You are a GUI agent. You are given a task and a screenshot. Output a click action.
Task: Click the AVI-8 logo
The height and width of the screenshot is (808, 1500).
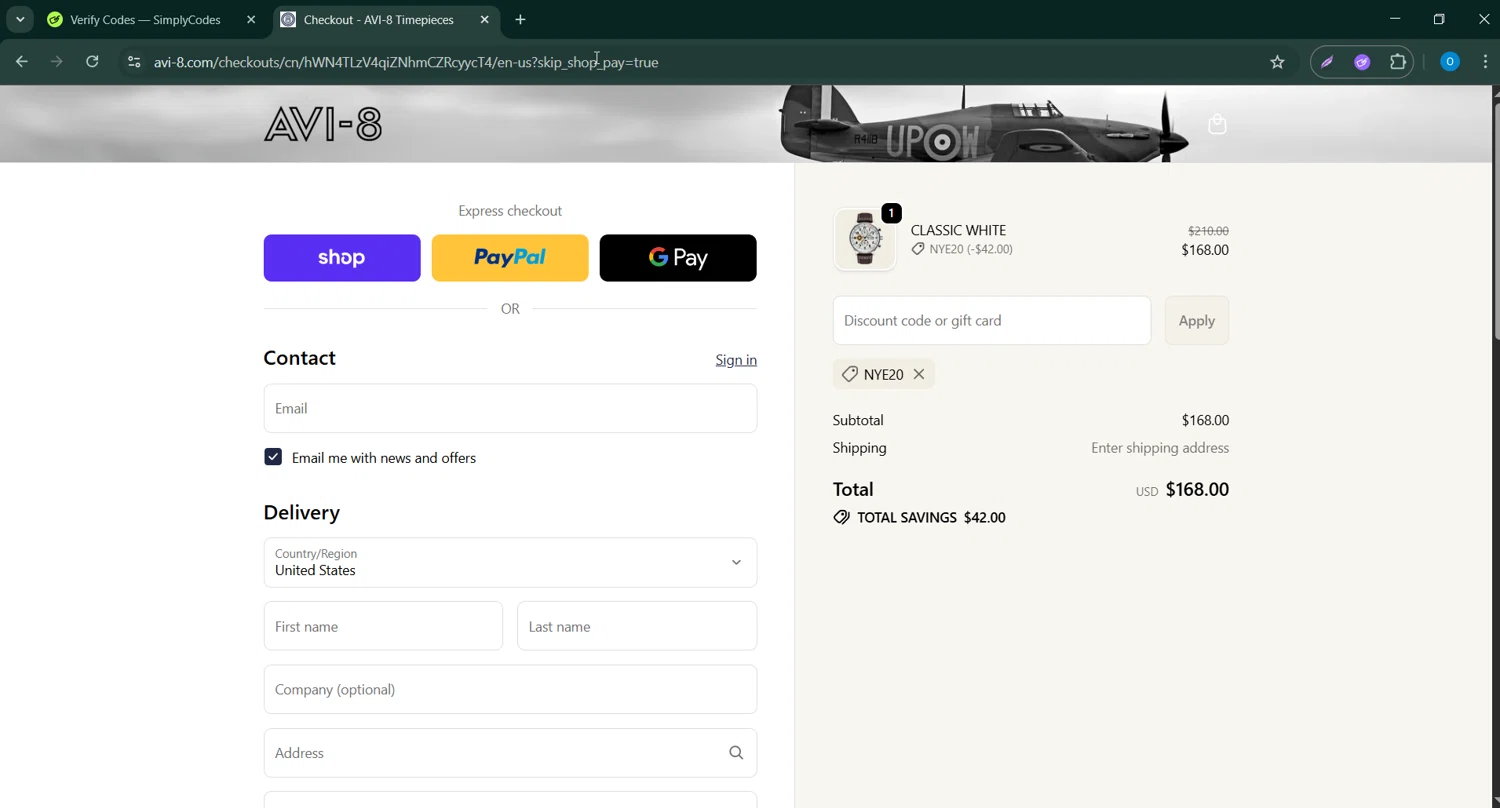[323, 125]
